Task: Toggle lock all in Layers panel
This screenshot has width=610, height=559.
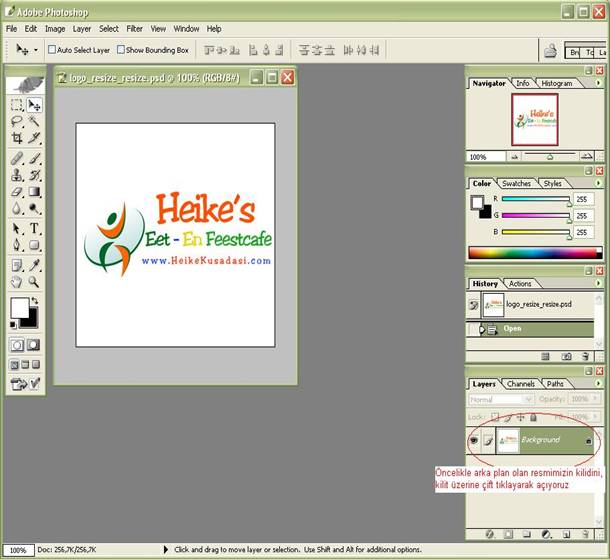Action: pos(534,417)
